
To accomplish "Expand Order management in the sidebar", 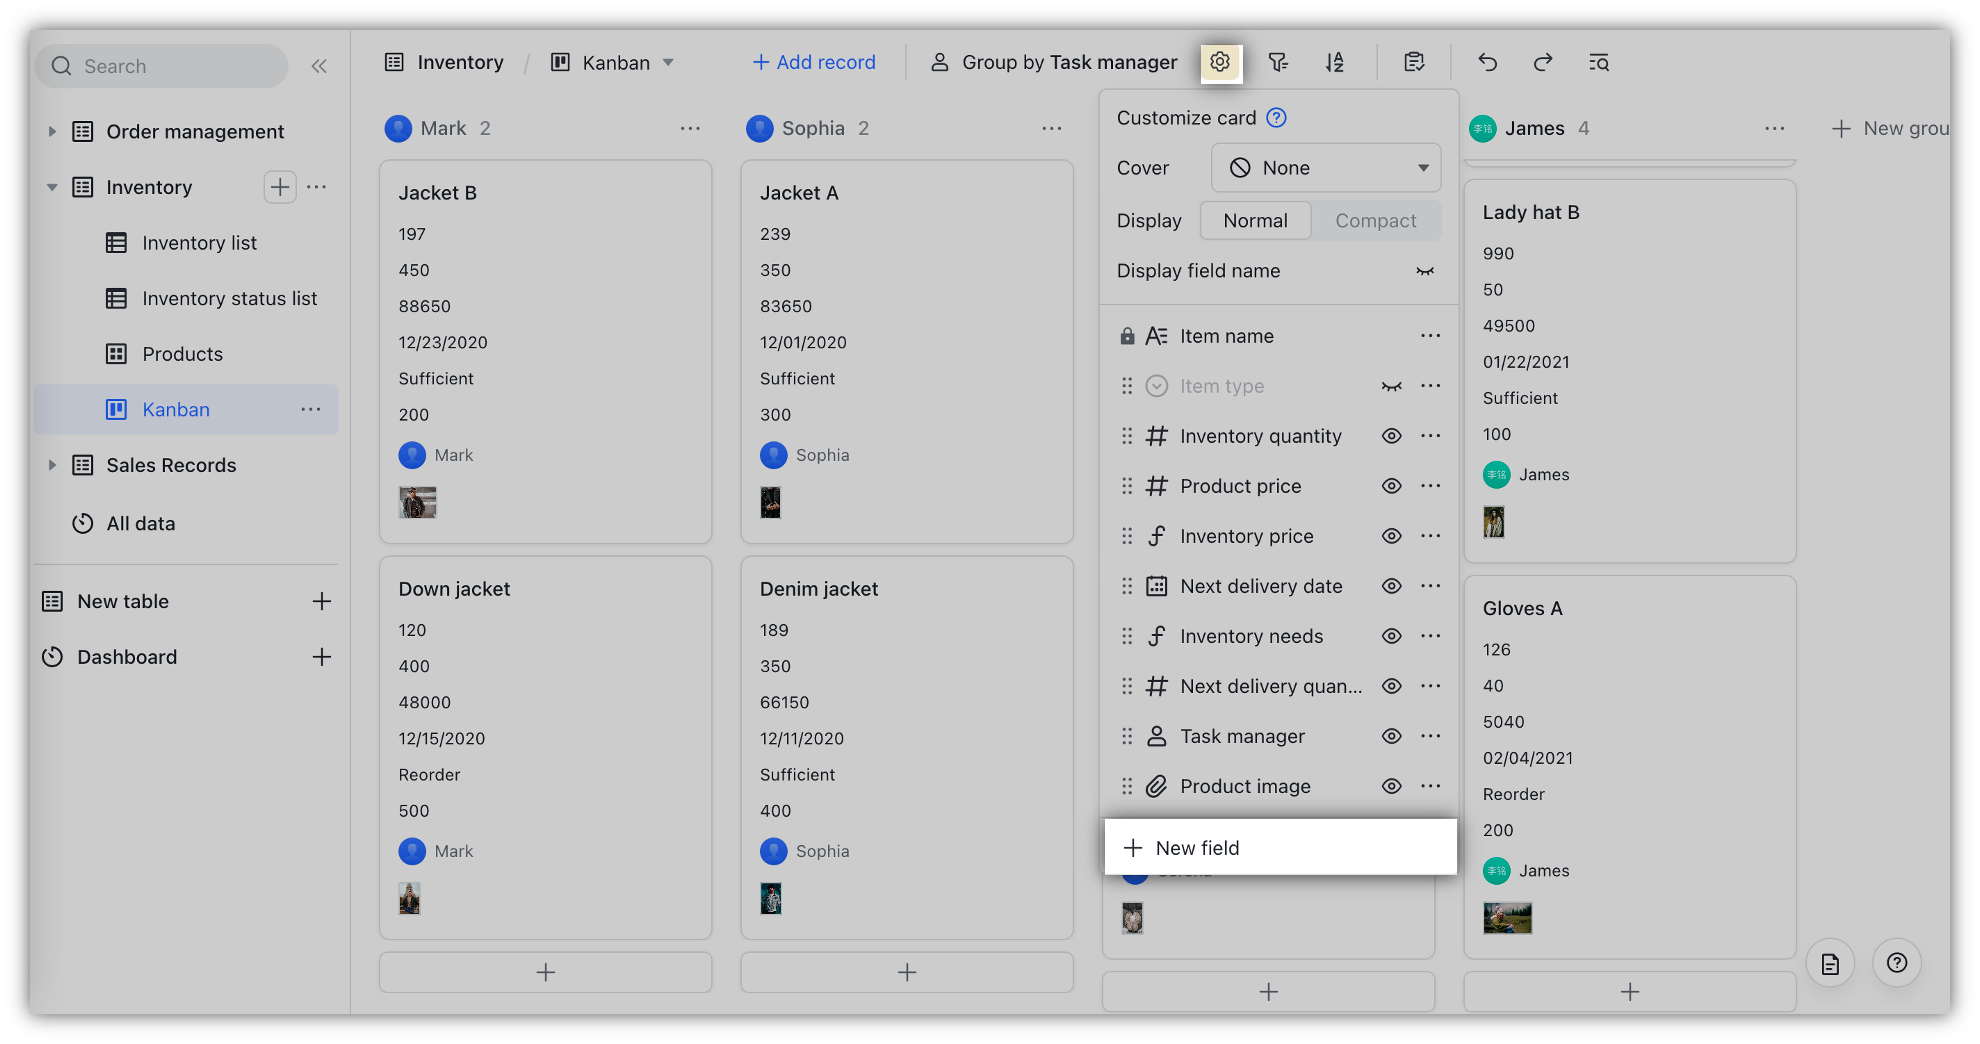I will coord(52,131).
